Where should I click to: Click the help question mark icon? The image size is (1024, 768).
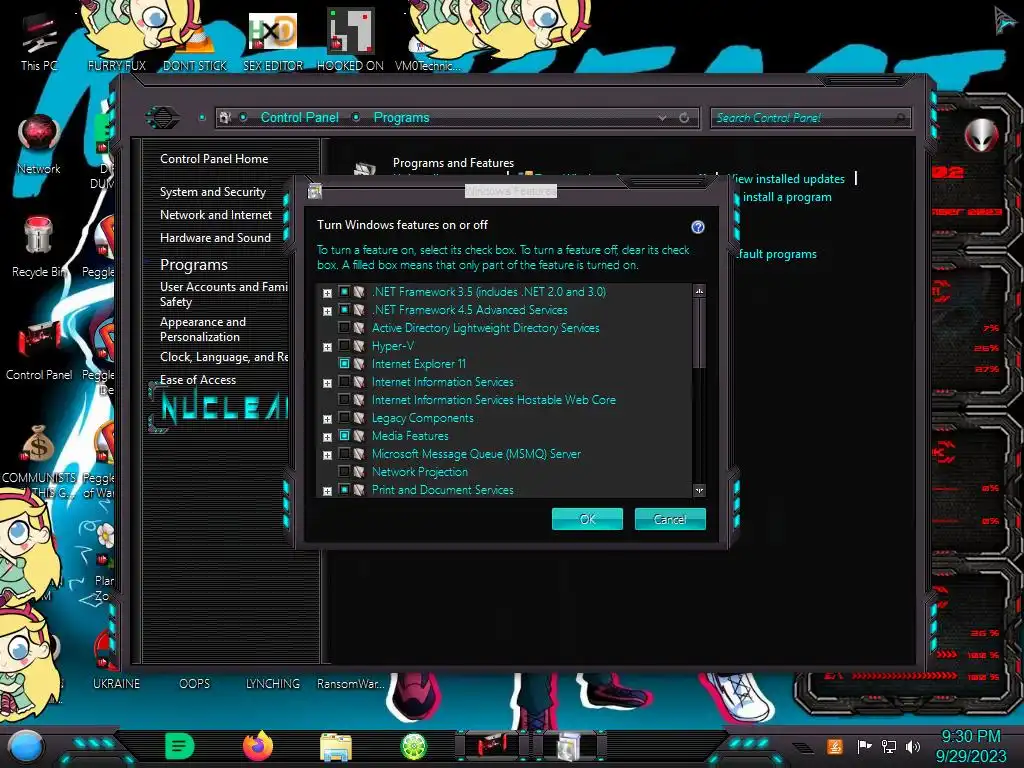coord(697,227)
